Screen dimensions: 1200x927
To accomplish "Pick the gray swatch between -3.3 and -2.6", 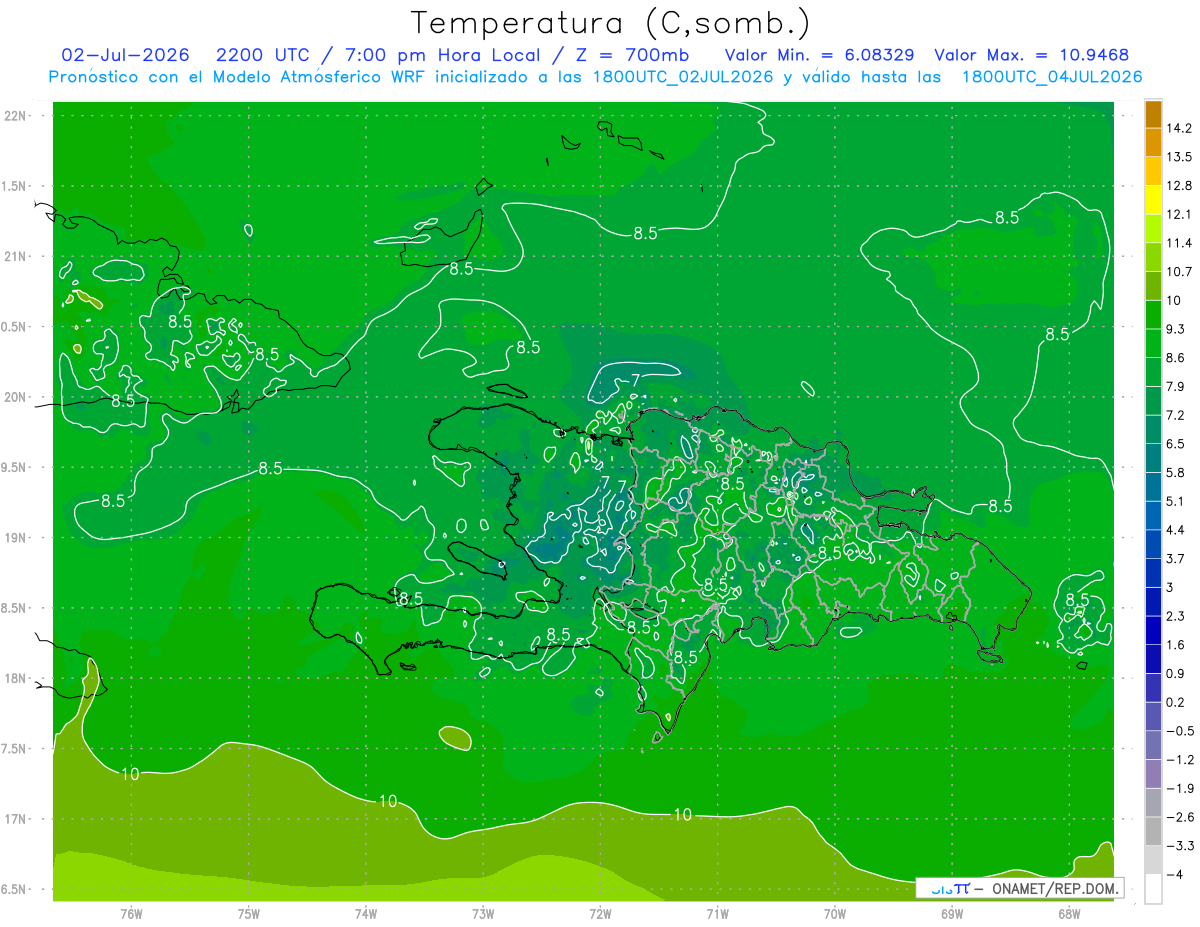I will coord(1153,831).
